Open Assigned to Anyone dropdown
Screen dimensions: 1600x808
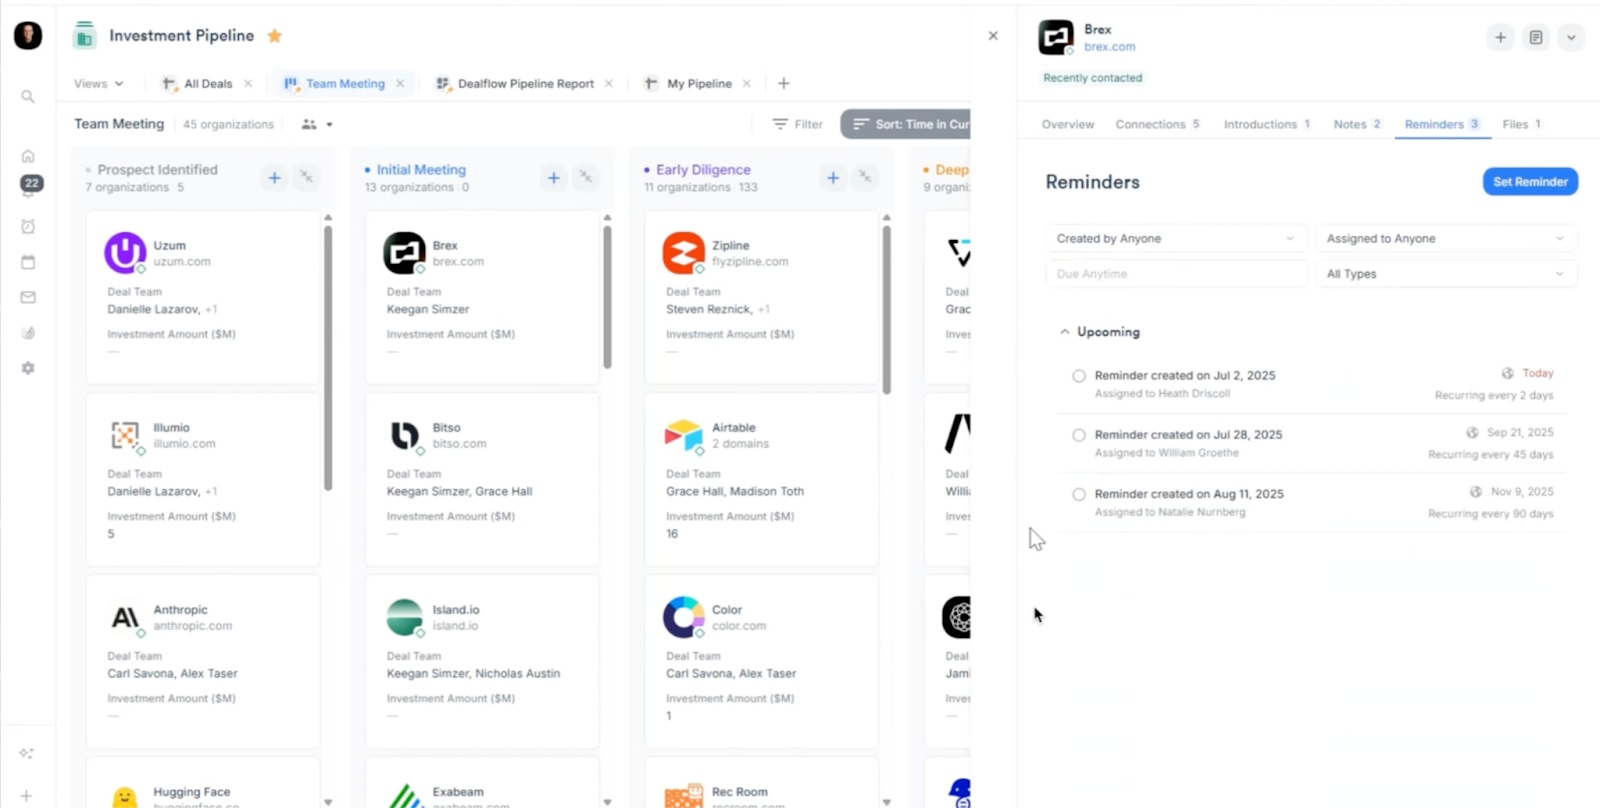tap(1446, 238)
